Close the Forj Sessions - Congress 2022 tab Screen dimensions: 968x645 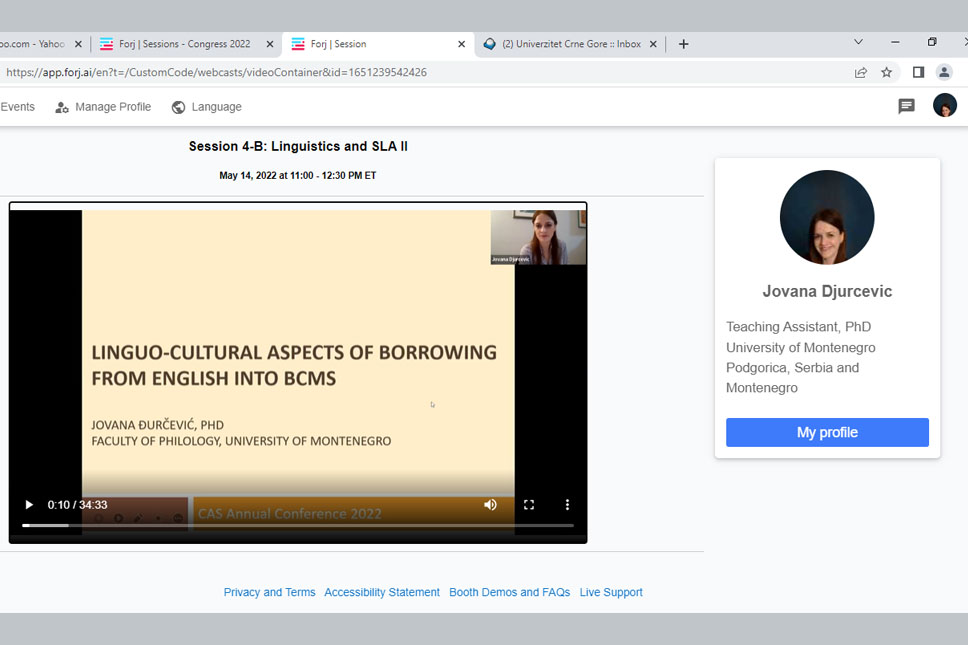coord(270,44)
